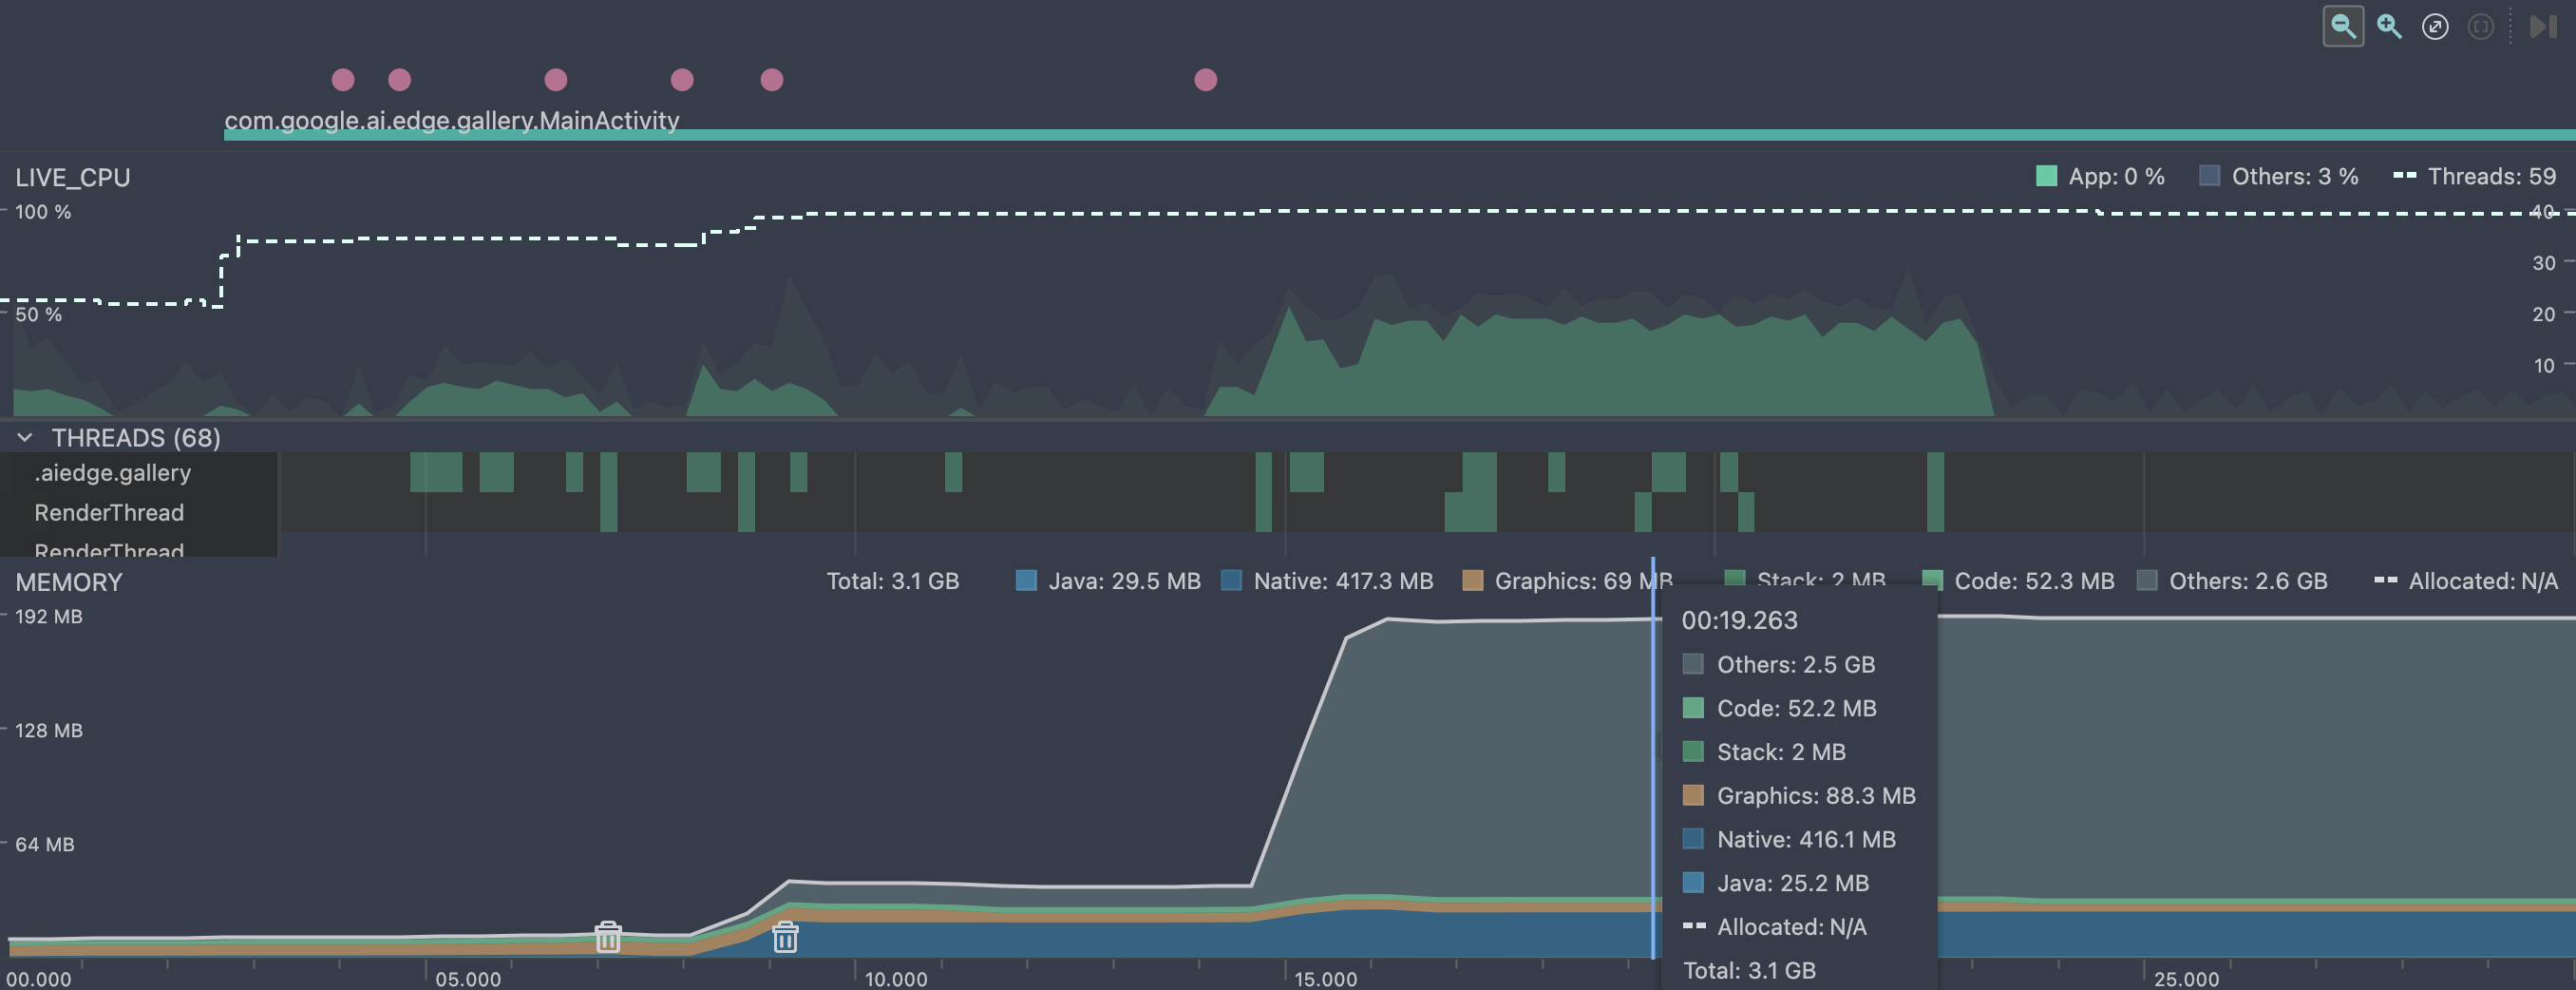This screenshot has width=2576, height=990.
Task: Click the com.google.ai.edge.gallery.MainActivity label
Action: [x=451, y=120]
